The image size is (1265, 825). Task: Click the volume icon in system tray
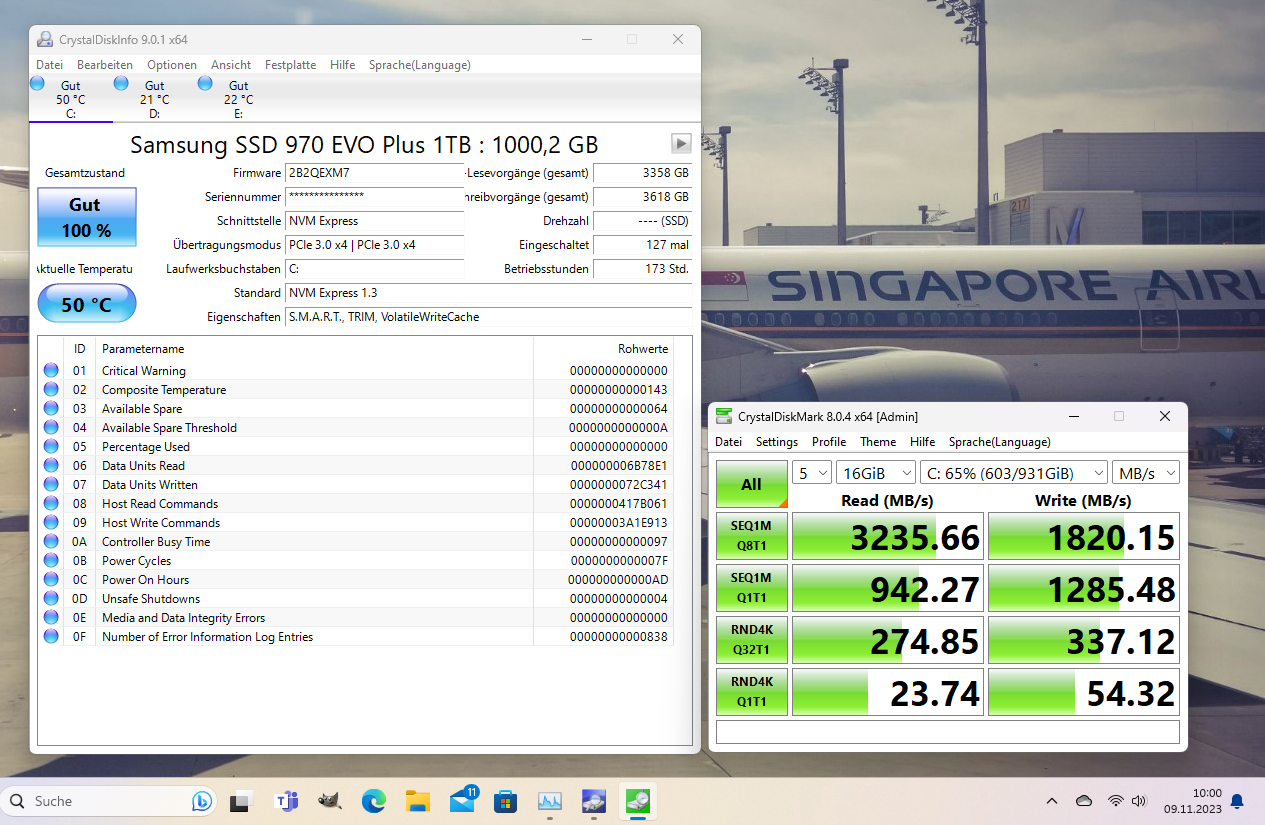pos(1138,801)
